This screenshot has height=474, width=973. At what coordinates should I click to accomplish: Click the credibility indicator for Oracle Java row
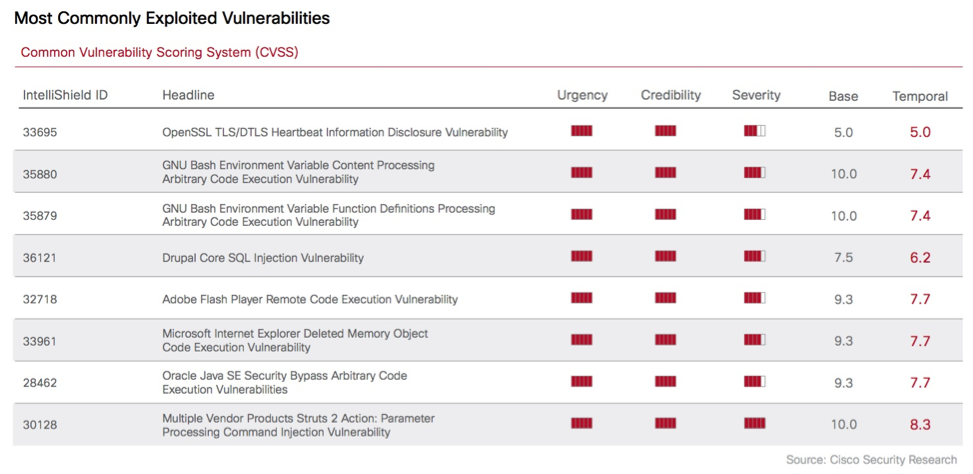tap(665, 382)
